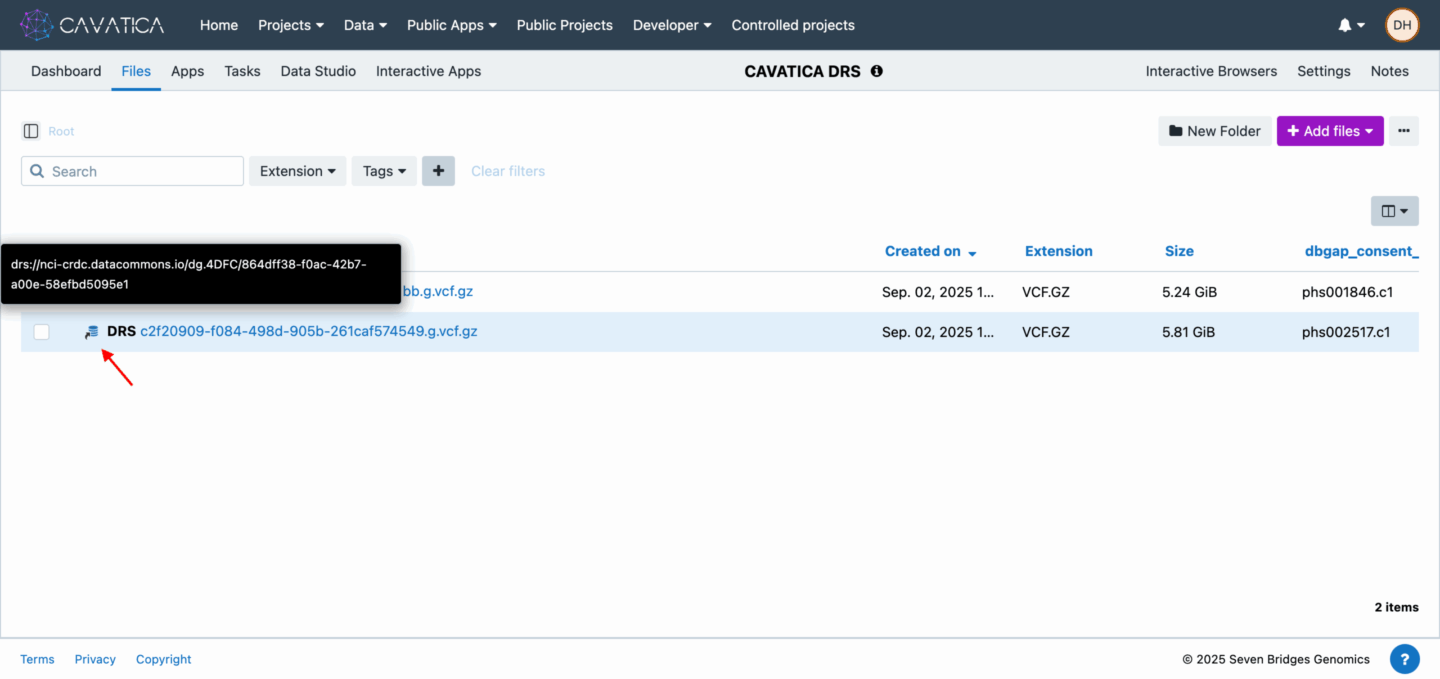
Task: Check the checkbox on the first file row
Action: (x=41, y=291)
